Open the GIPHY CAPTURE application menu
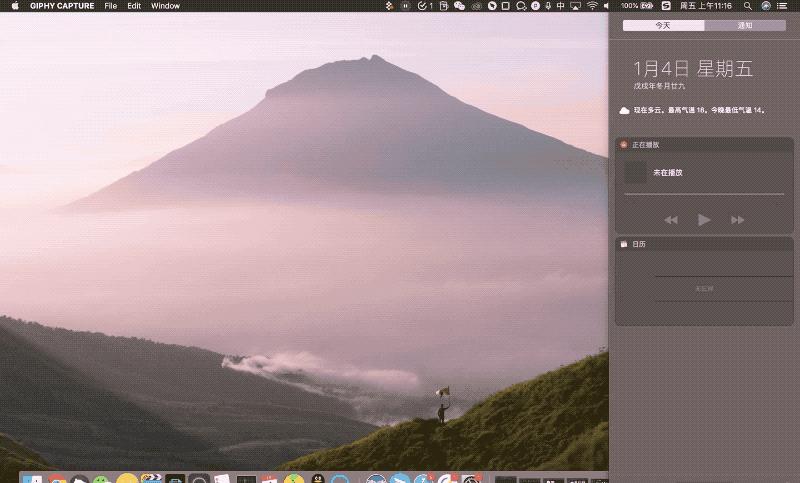Viewport: 800px width, 483px height. [x=62, y=6]
